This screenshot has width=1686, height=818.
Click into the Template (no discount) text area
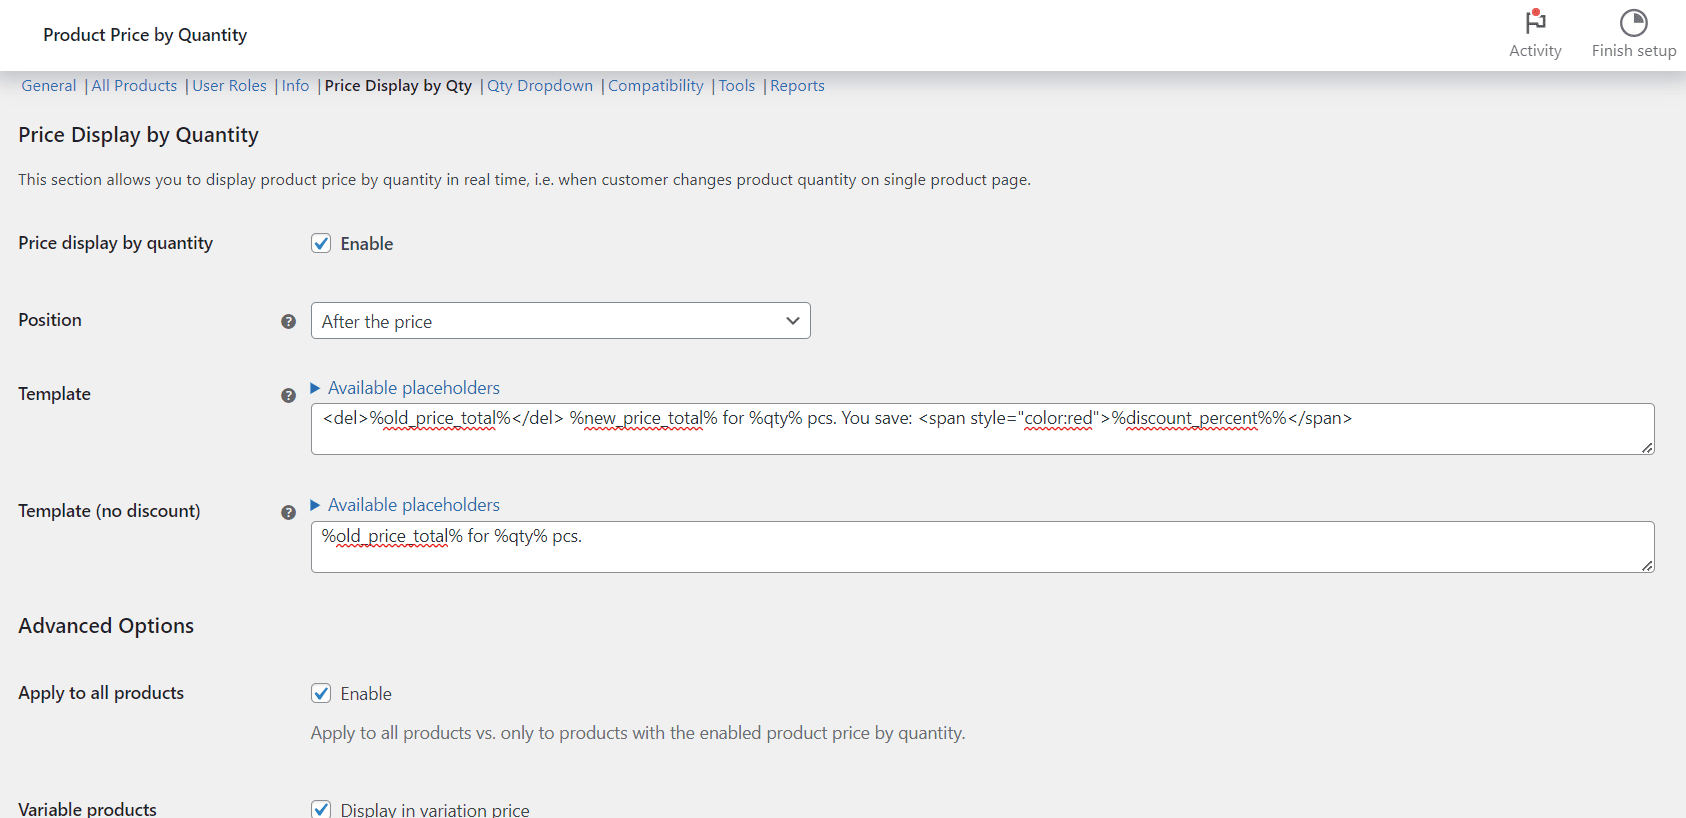tap(982, 547)
